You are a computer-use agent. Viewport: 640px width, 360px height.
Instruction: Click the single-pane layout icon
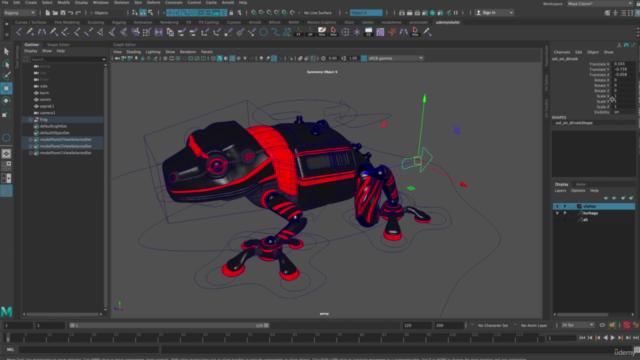pyautogui.click(x=6, y=153)
